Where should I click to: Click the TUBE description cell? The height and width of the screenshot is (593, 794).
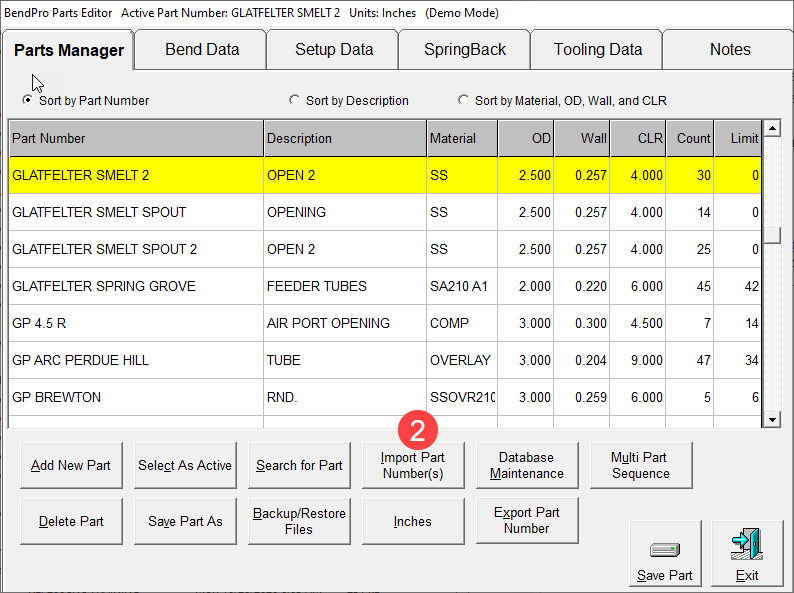[x=345, y=360]
